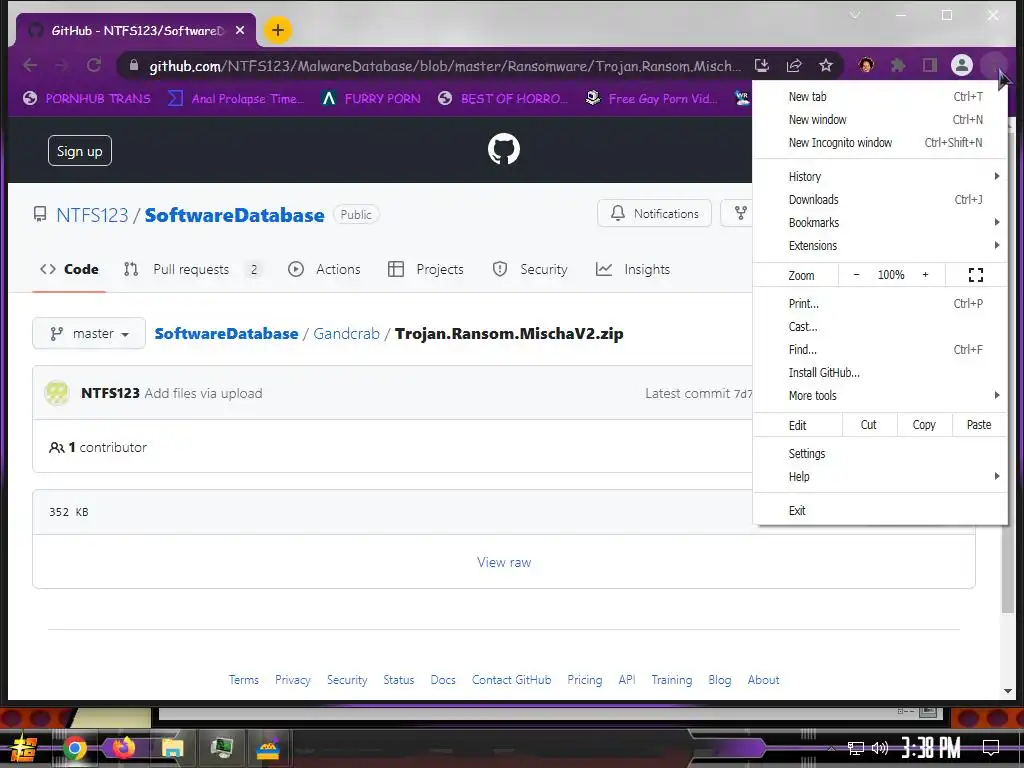Click the install app icon in address bar
This screenshot has height=768, width=1024.
click(x=761, y=65)
